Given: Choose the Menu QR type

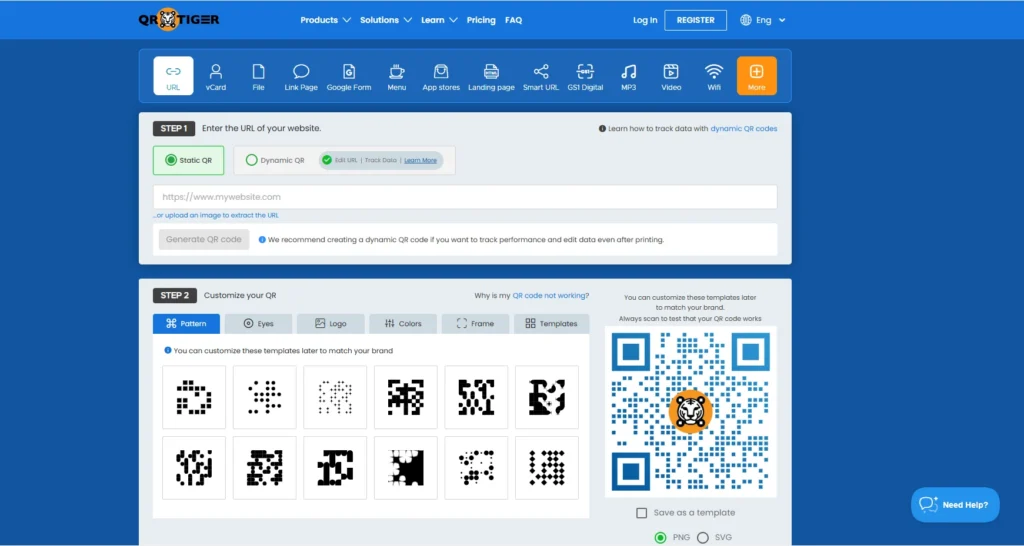Looking at the screenshot, I should (x=396, y=76).
